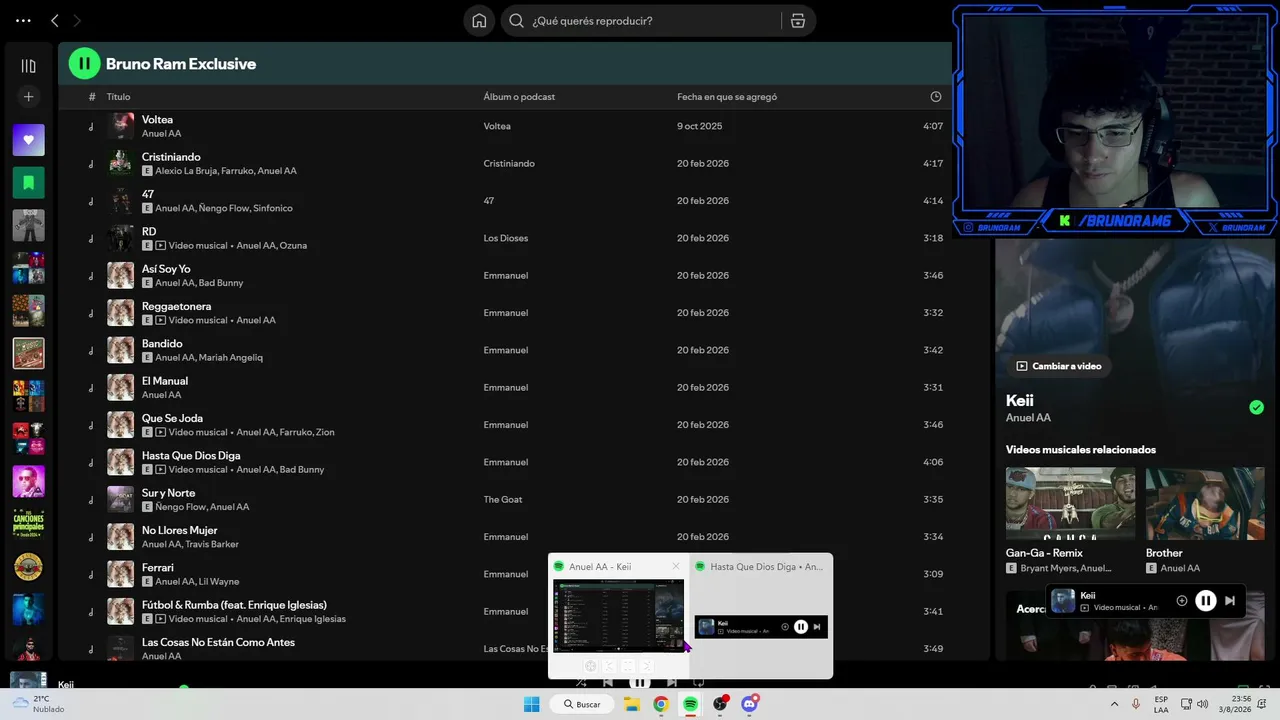Go forward with the right arrow

77,20
